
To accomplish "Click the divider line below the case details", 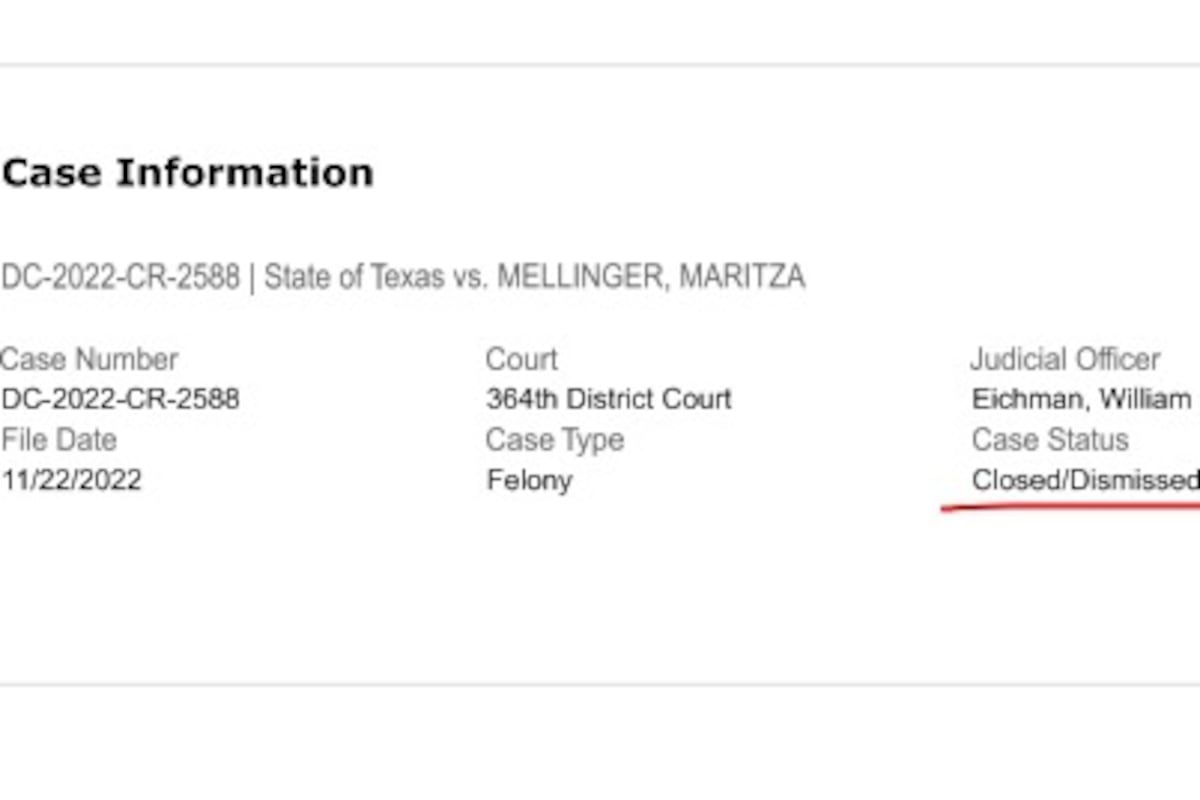I will [x=600, y=685].
